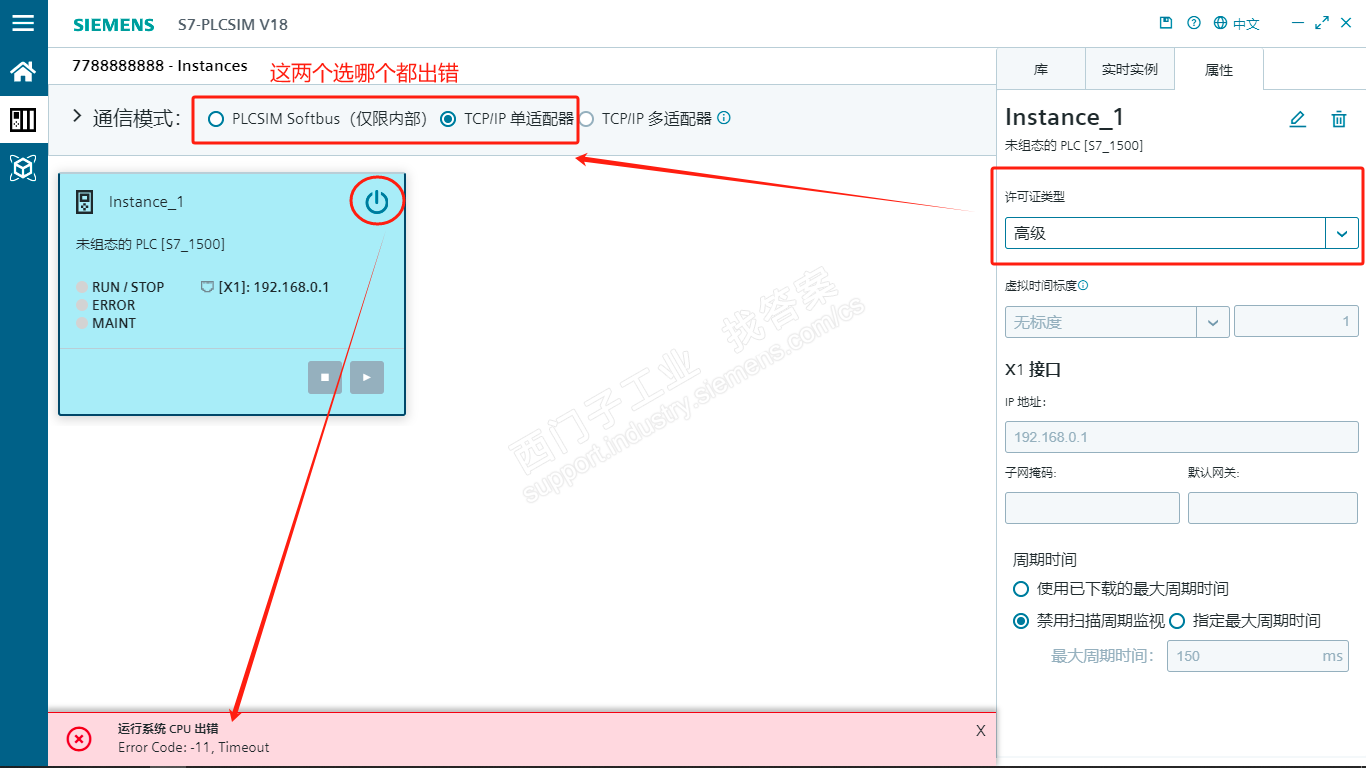This screenshot has width=1366, height=768.
Task: Click the 子网掩码 input field
Action: pos(1092,508)
